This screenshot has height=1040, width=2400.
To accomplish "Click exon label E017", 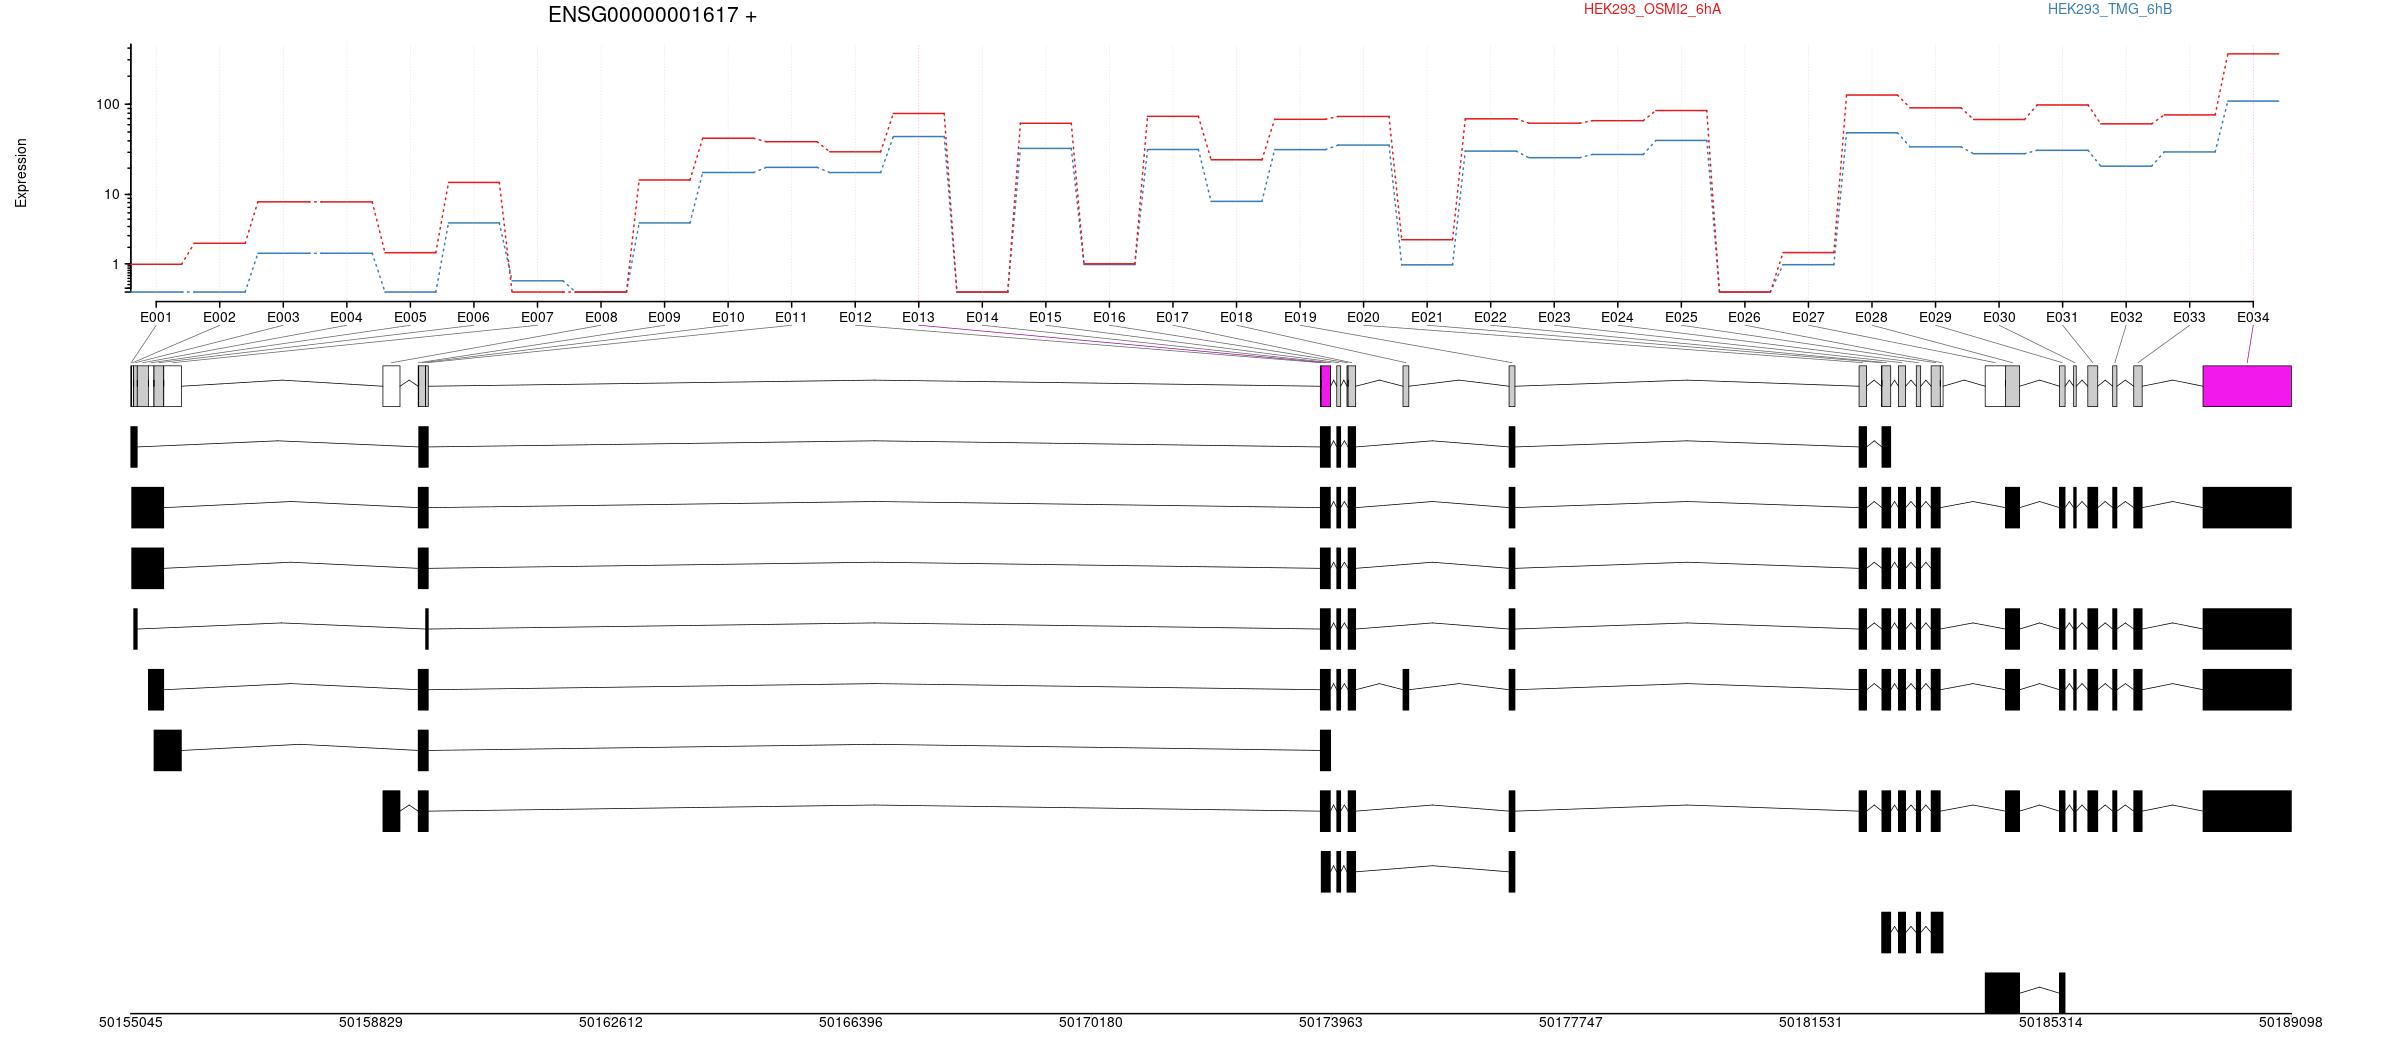I will click(1172, 317).
